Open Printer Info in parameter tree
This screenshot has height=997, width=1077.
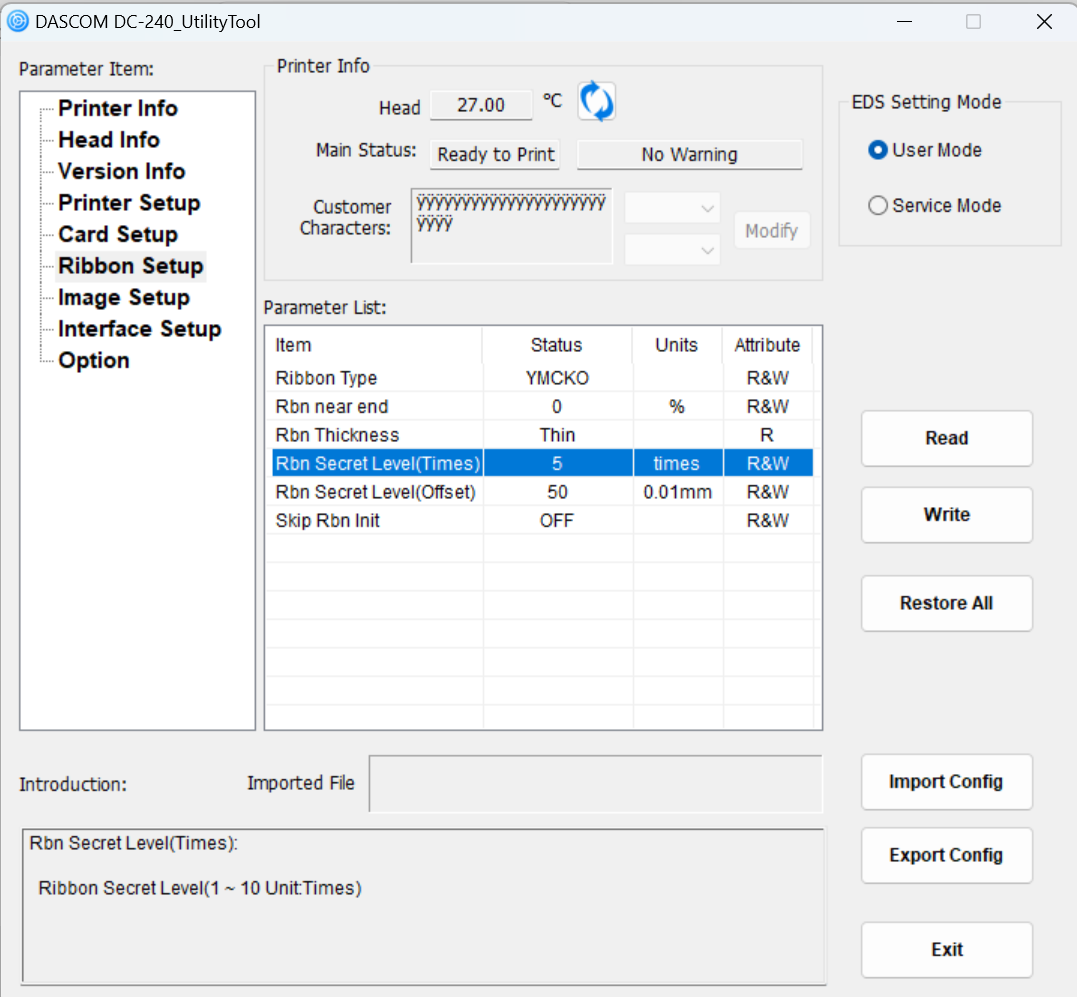tap(118, 108)
